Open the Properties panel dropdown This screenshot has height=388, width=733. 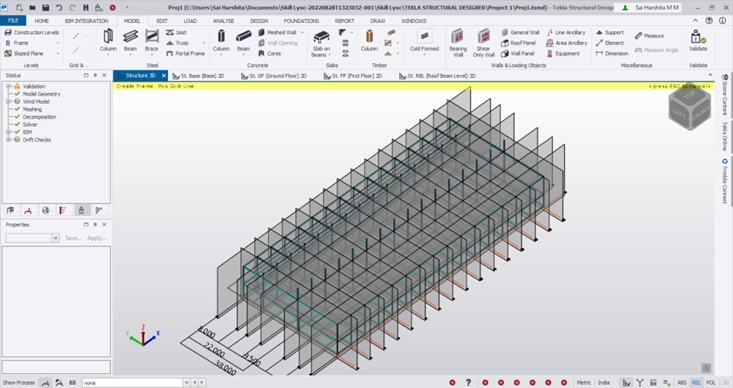[55, 238]
